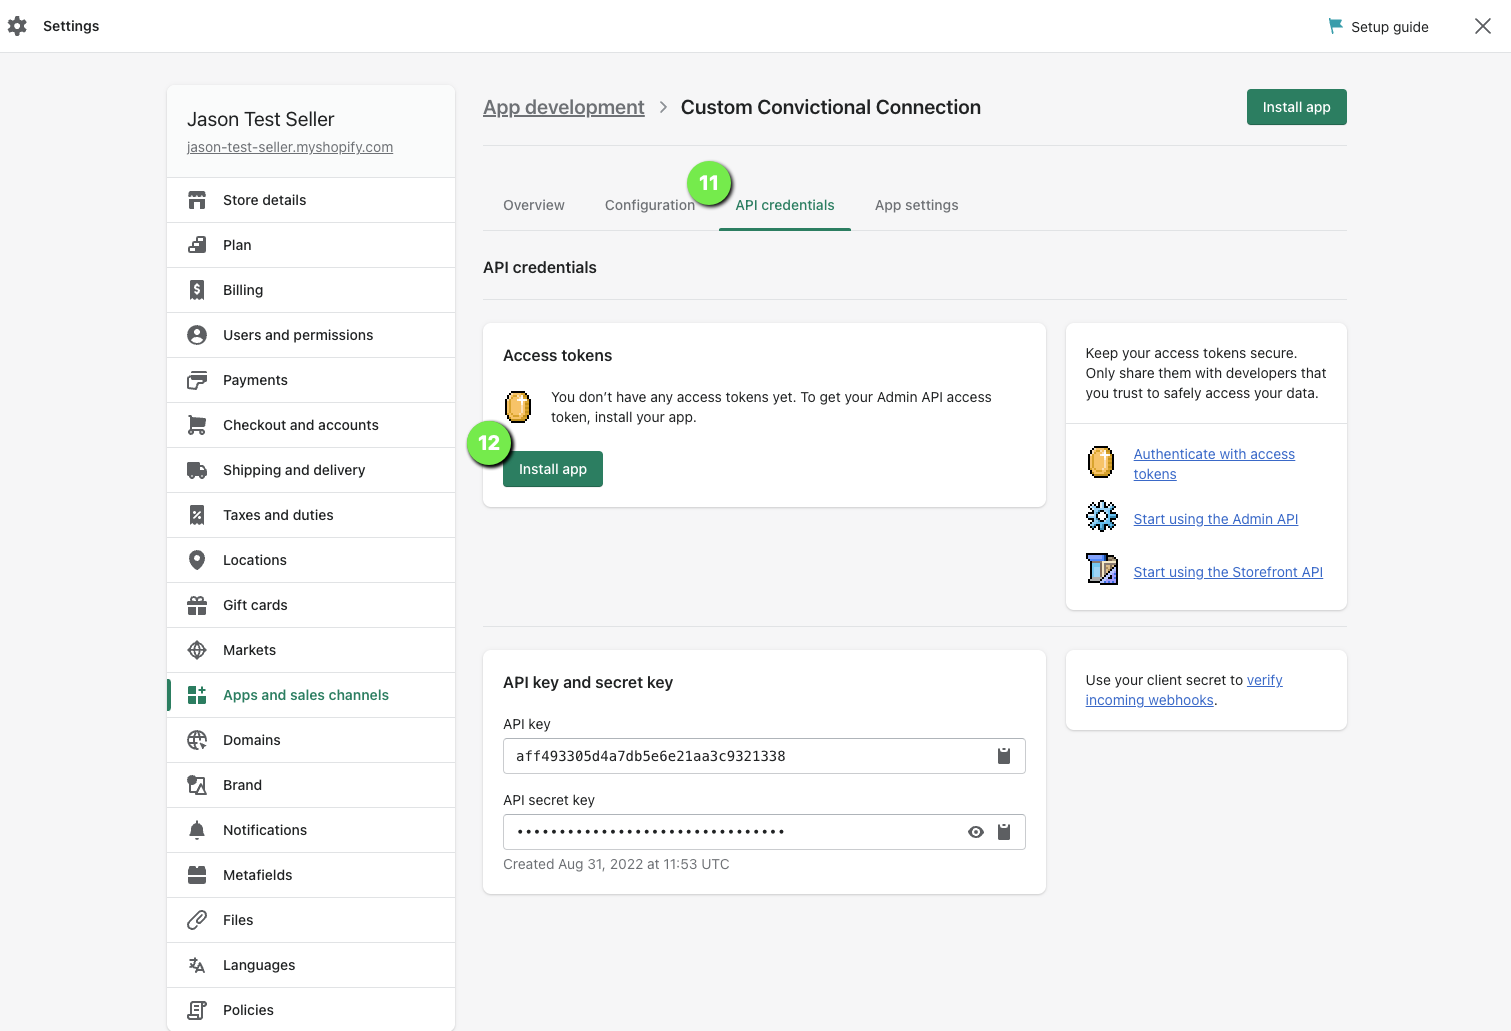Image resolution: width=1511 pixels, height=1031 pixels.
Task: Open Start using the Storefront API link
Action: [x=1228, y=572]
